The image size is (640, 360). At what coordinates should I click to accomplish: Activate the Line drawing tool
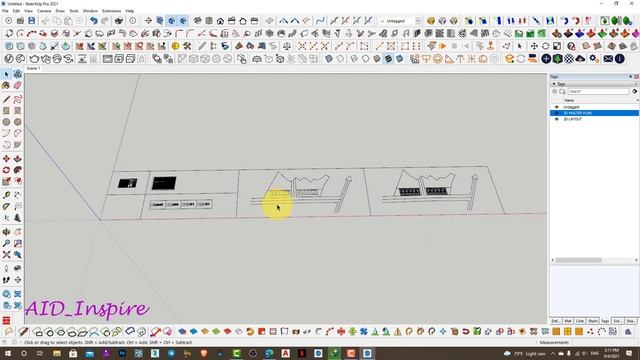(6, 99)
